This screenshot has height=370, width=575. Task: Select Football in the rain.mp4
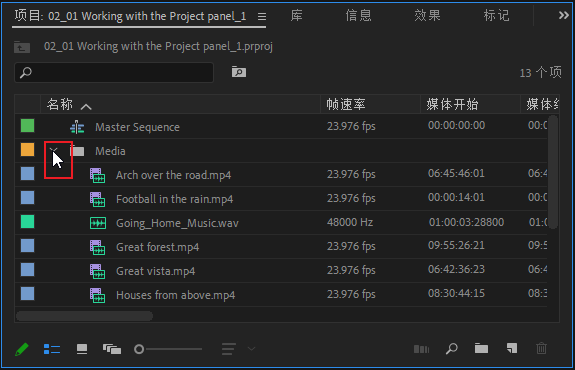coord(175,199)
